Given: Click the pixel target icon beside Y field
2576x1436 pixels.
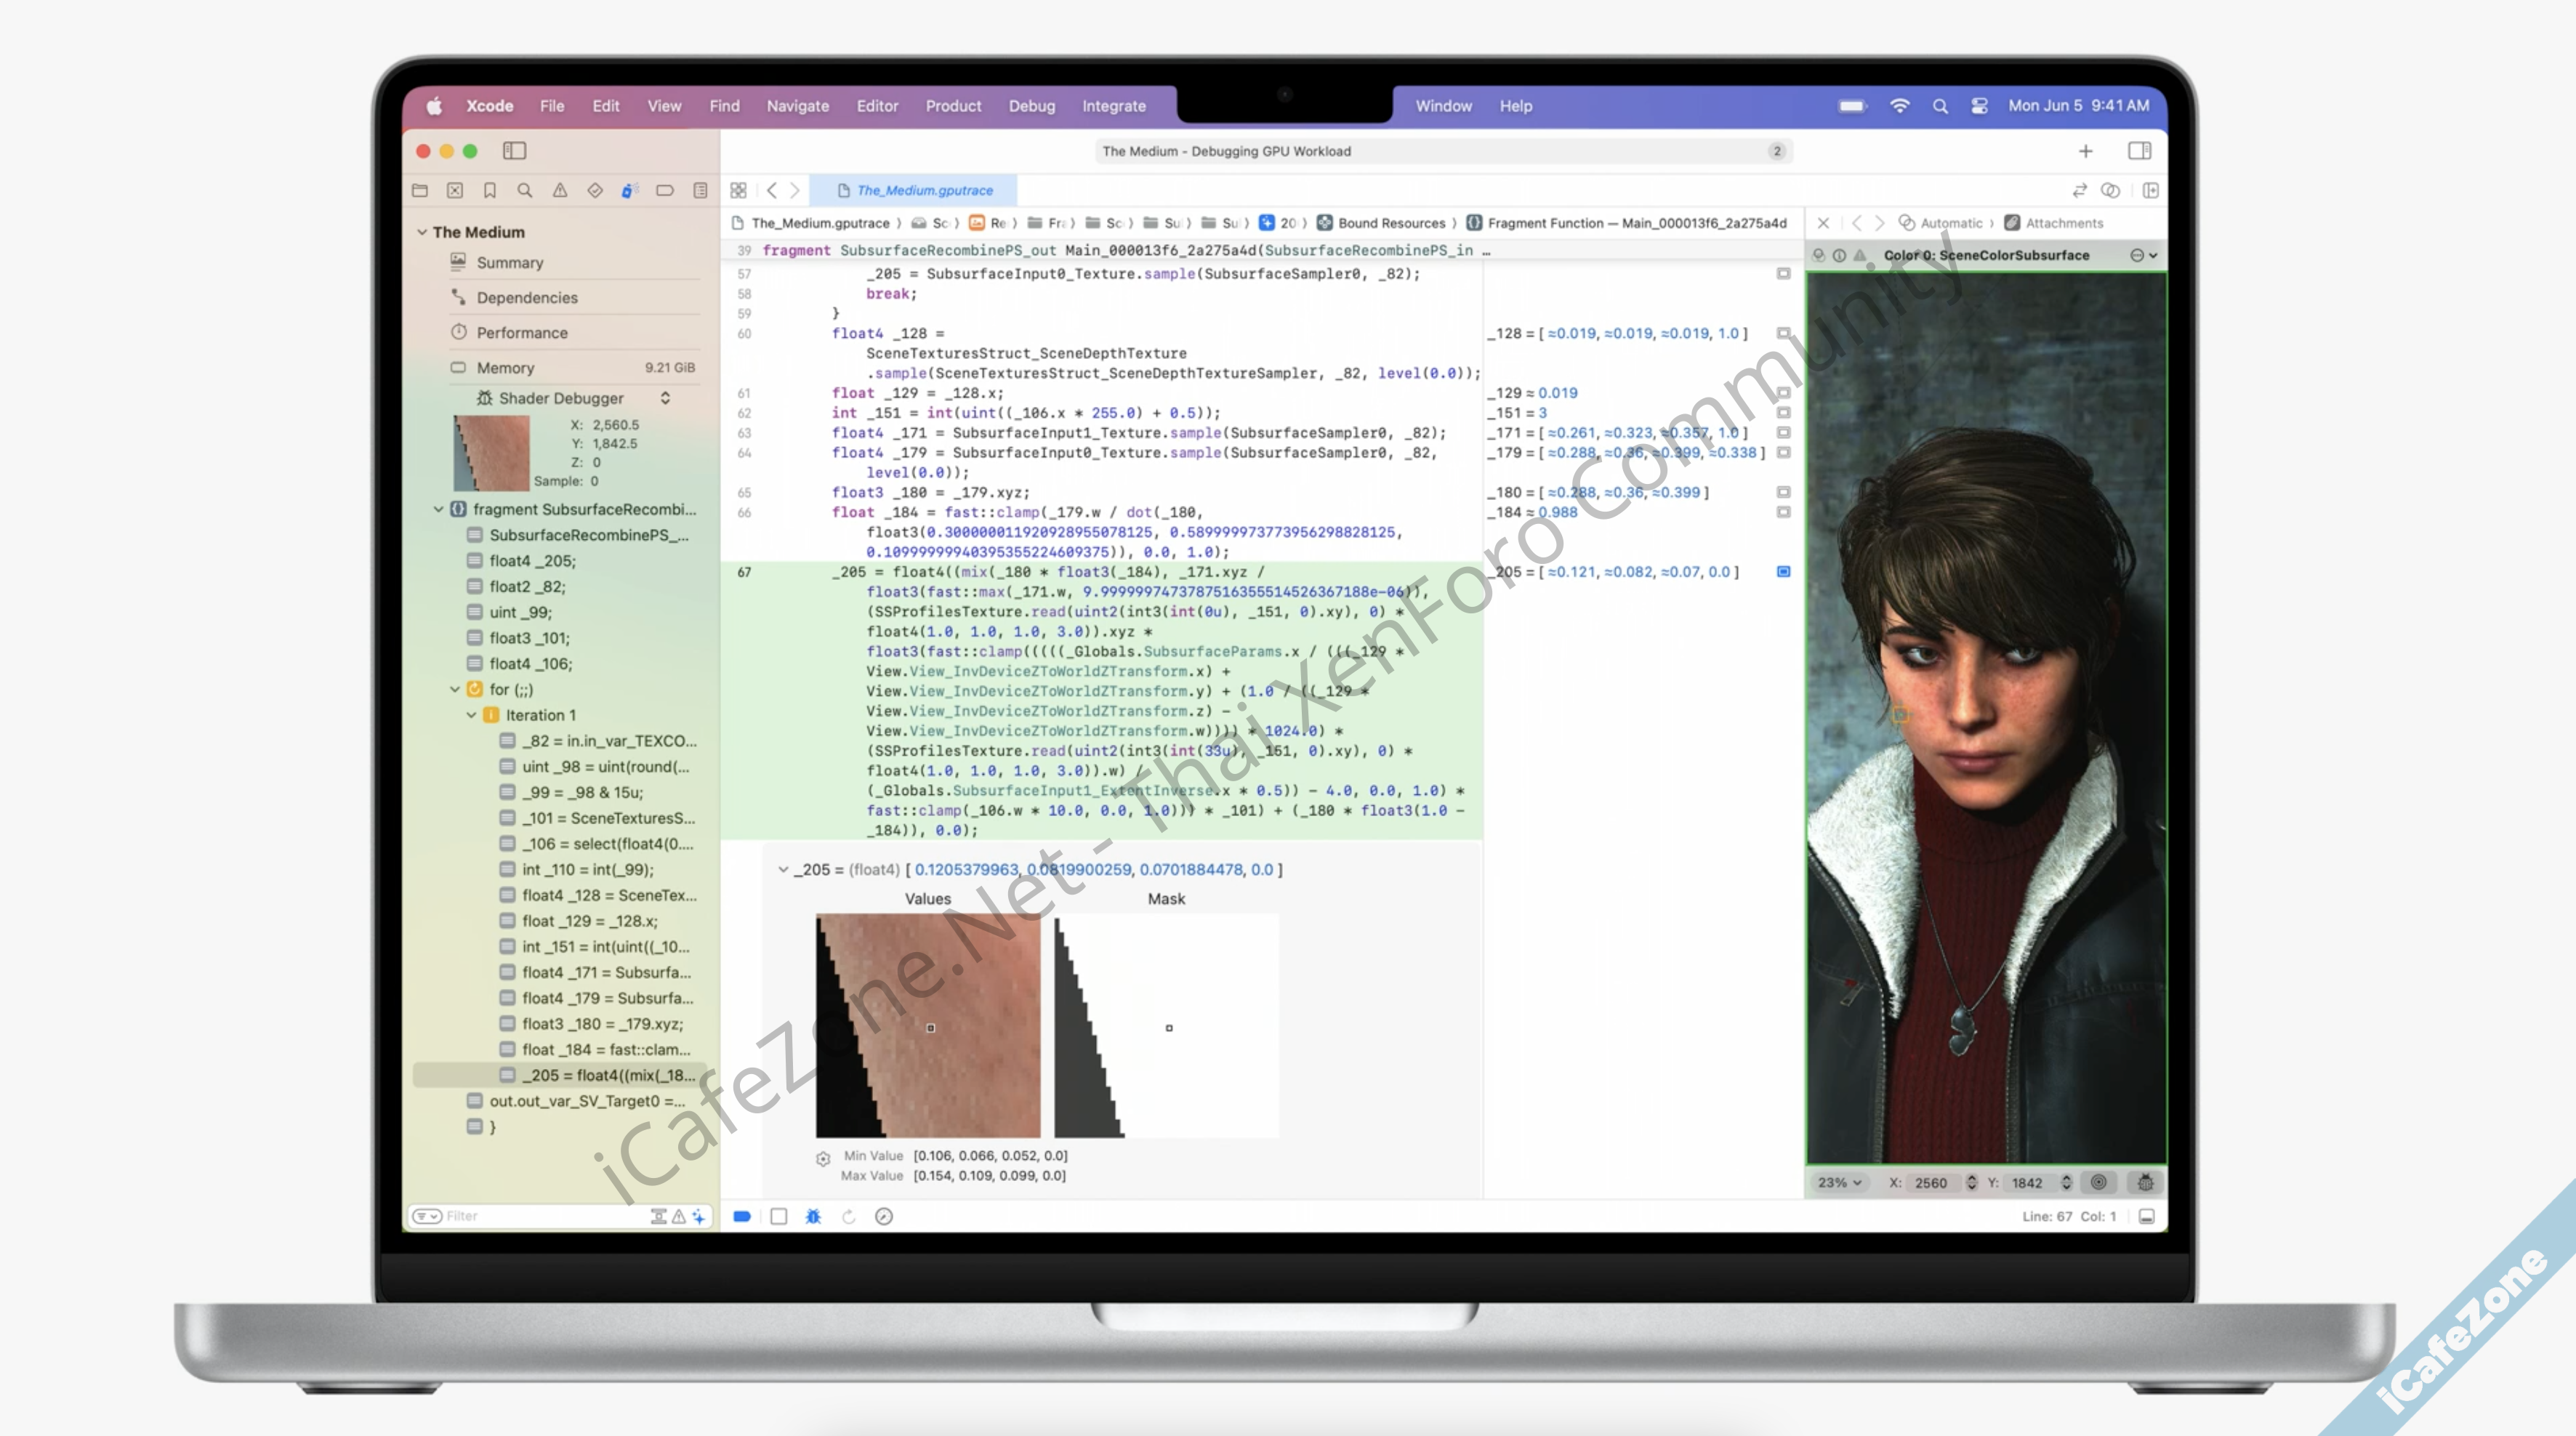Looking at the screenshot, I should click(x=2098, y=1182).
